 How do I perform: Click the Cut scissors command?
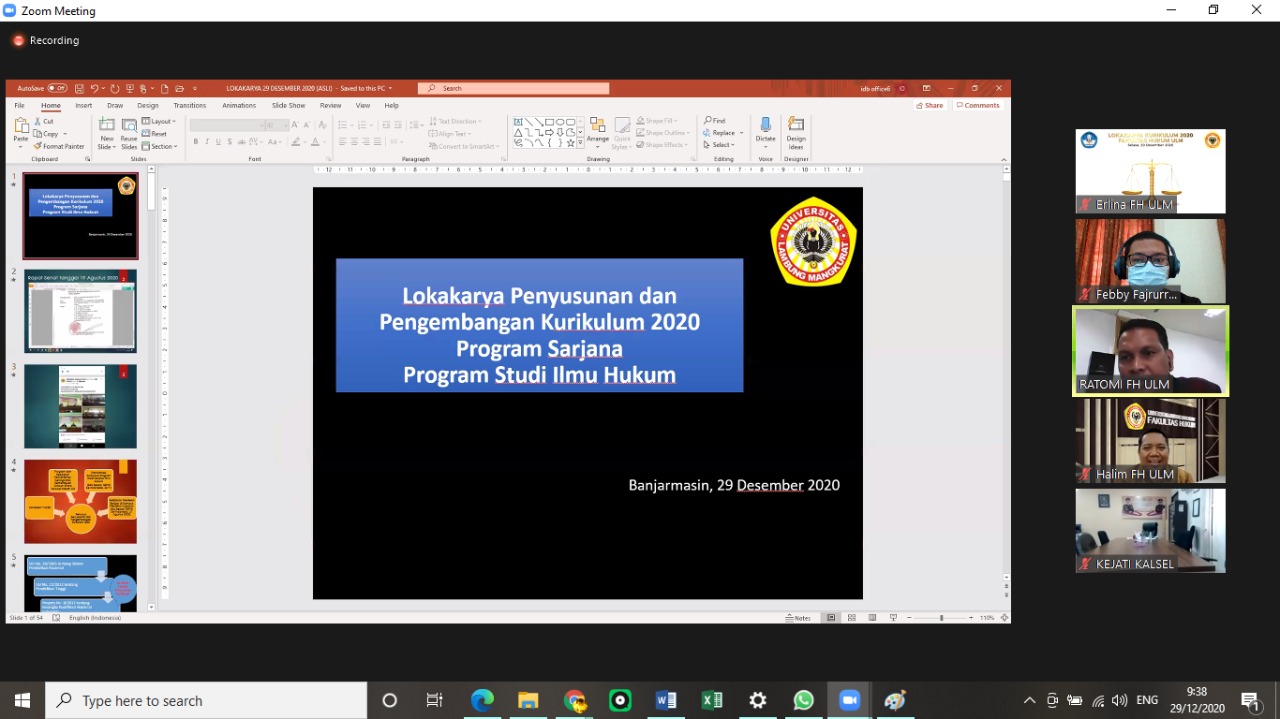coord(44,121)
